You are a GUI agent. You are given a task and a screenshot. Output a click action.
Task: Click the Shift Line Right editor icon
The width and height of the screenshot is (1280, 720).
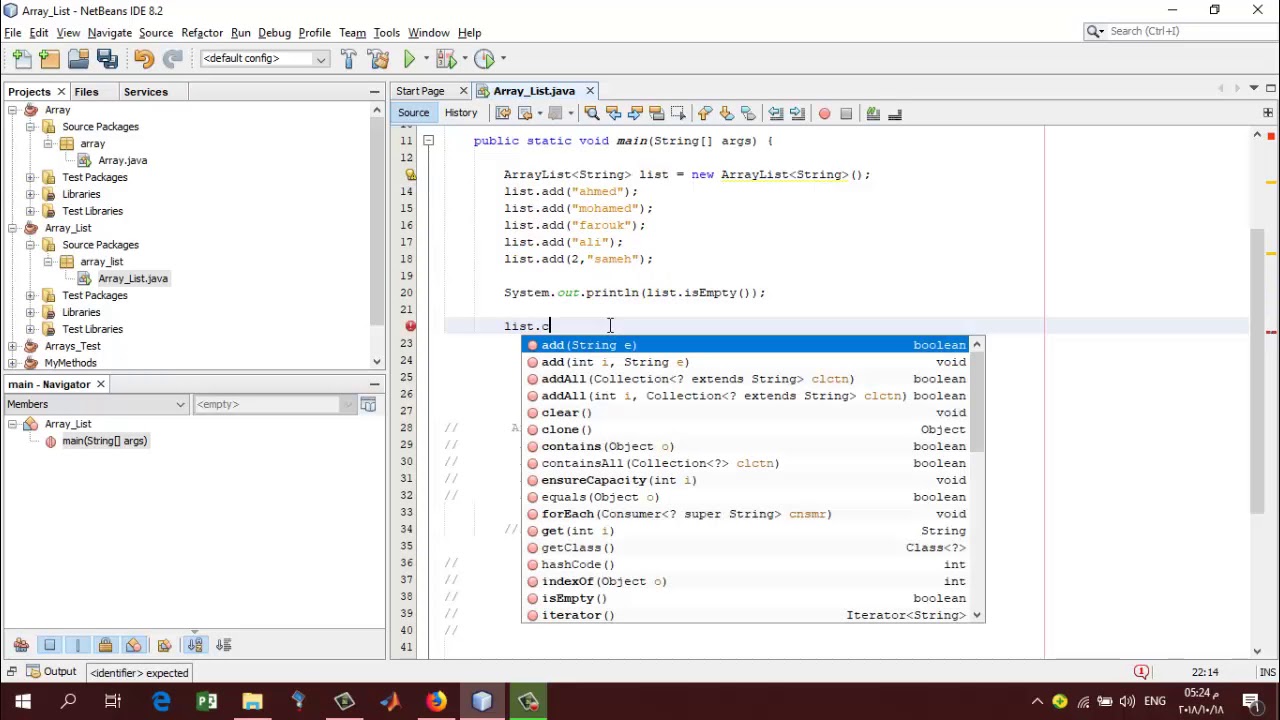(x=797, y=114)
